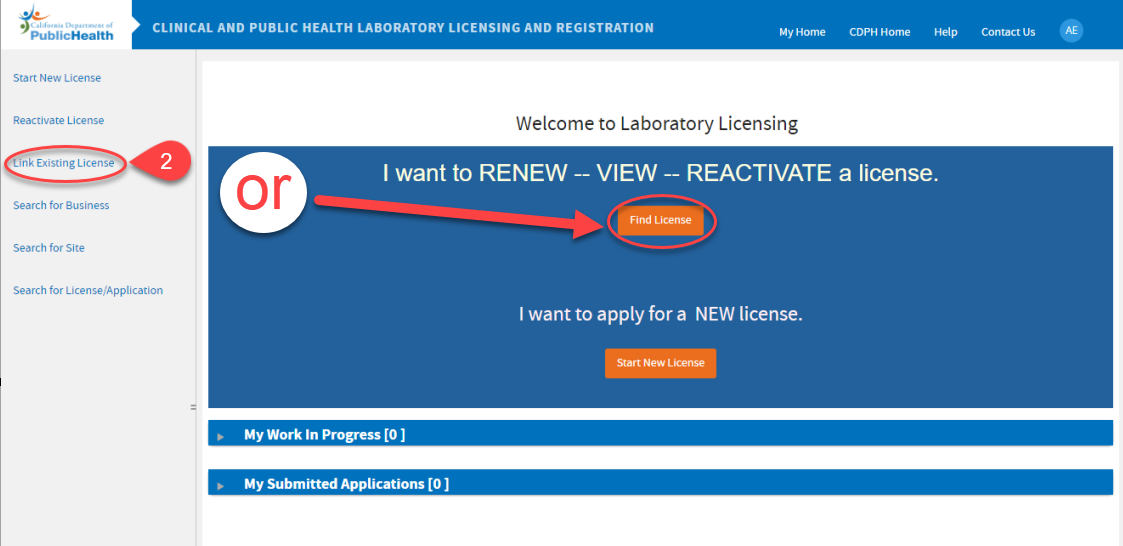The height and width of the screenshot is (546, 1123).
Task: Go to My Home in the header
Action: click(802, 32)
